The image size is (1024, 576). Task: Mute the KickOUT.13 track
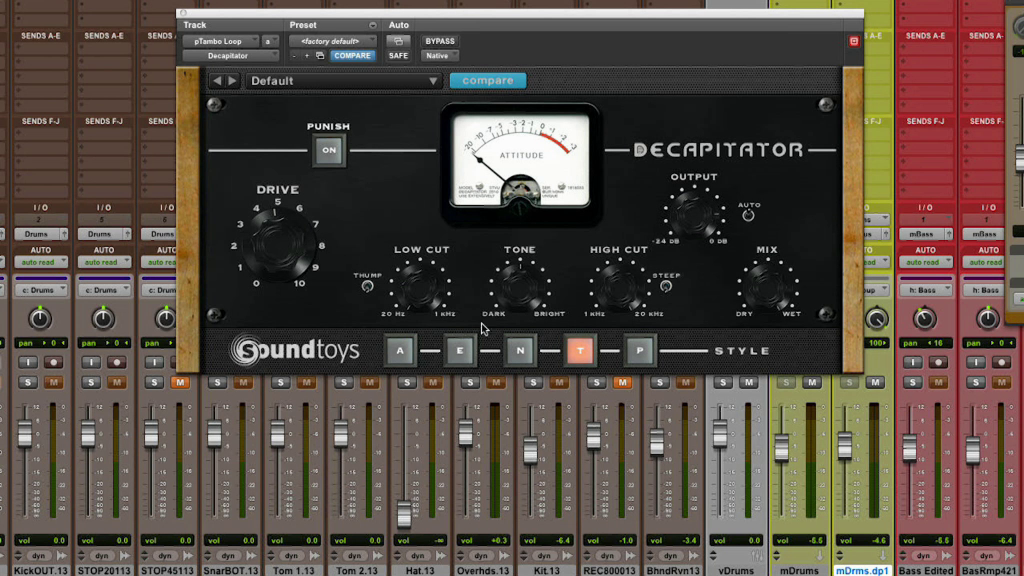pos(54,383)
